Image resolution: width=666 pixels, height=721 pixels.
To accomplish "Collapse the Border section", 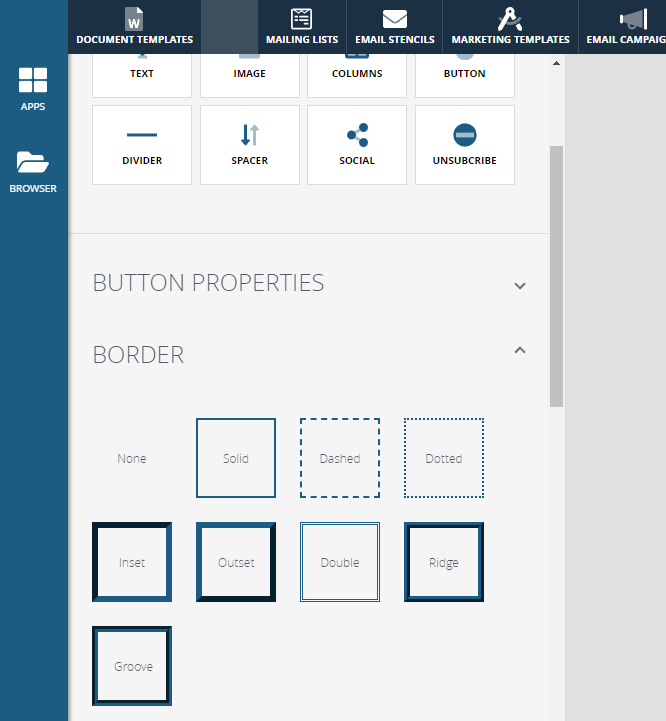I will pyautogui.click(x=519, y=351).
